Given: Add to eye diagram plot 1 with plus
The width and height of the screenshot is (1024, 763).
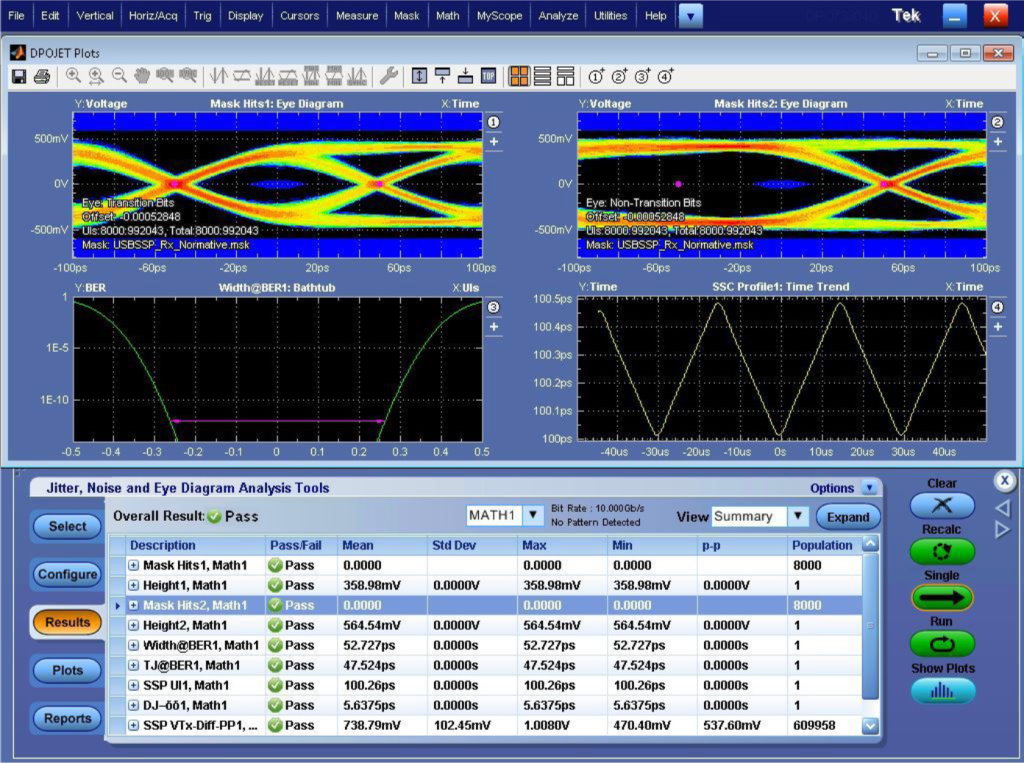Looking at the screenshot, I should point(494,142).
